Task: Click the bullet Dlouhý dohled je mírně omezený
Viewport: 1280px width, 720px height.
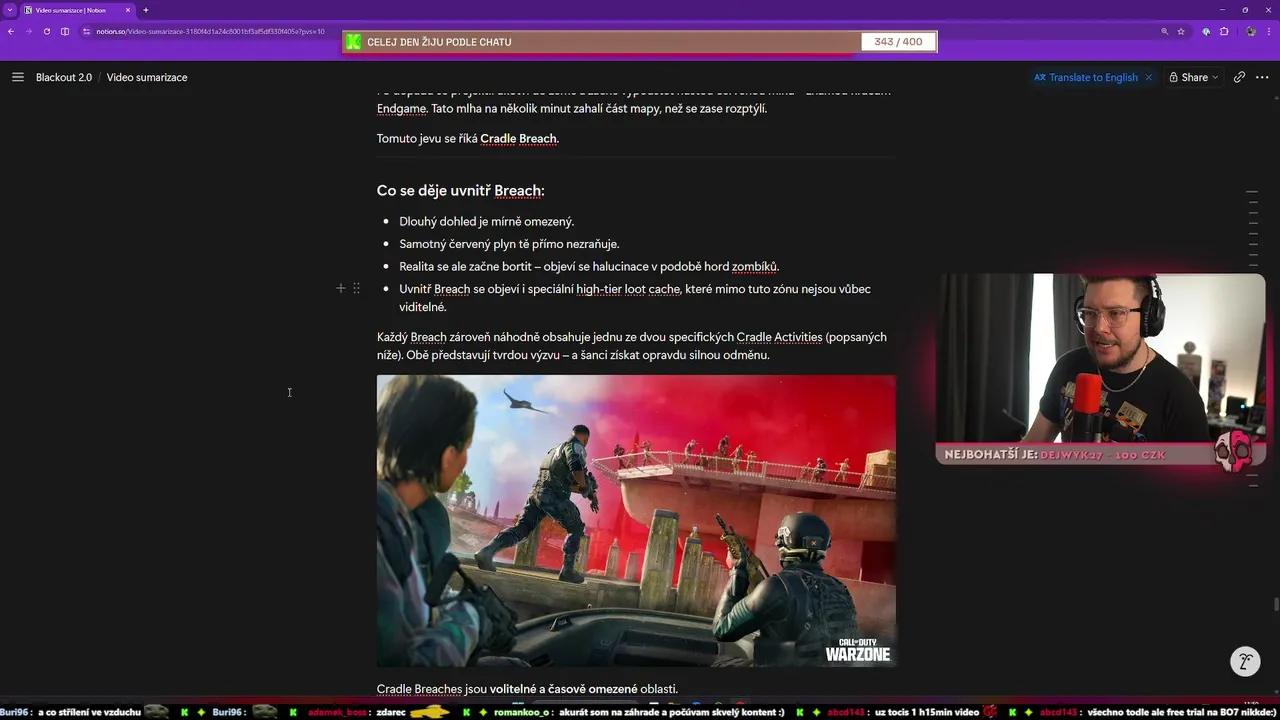Action: (486, 221)
